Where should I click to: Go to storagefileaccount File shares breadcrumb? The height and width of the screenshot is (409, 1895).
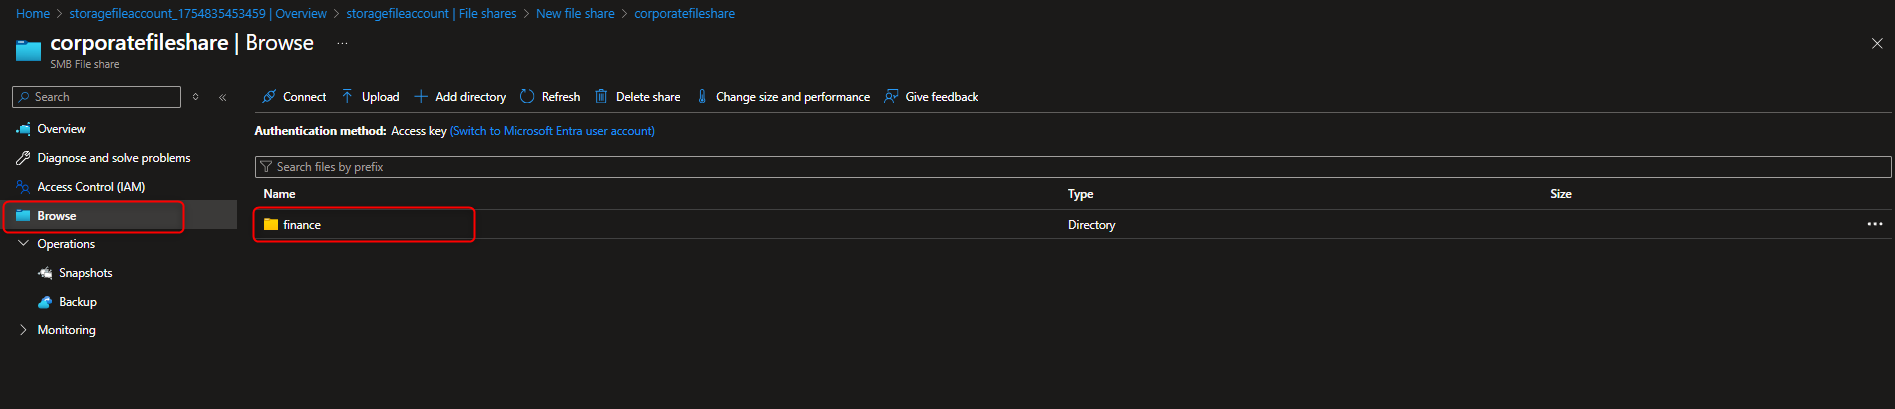tap(431, 13)
